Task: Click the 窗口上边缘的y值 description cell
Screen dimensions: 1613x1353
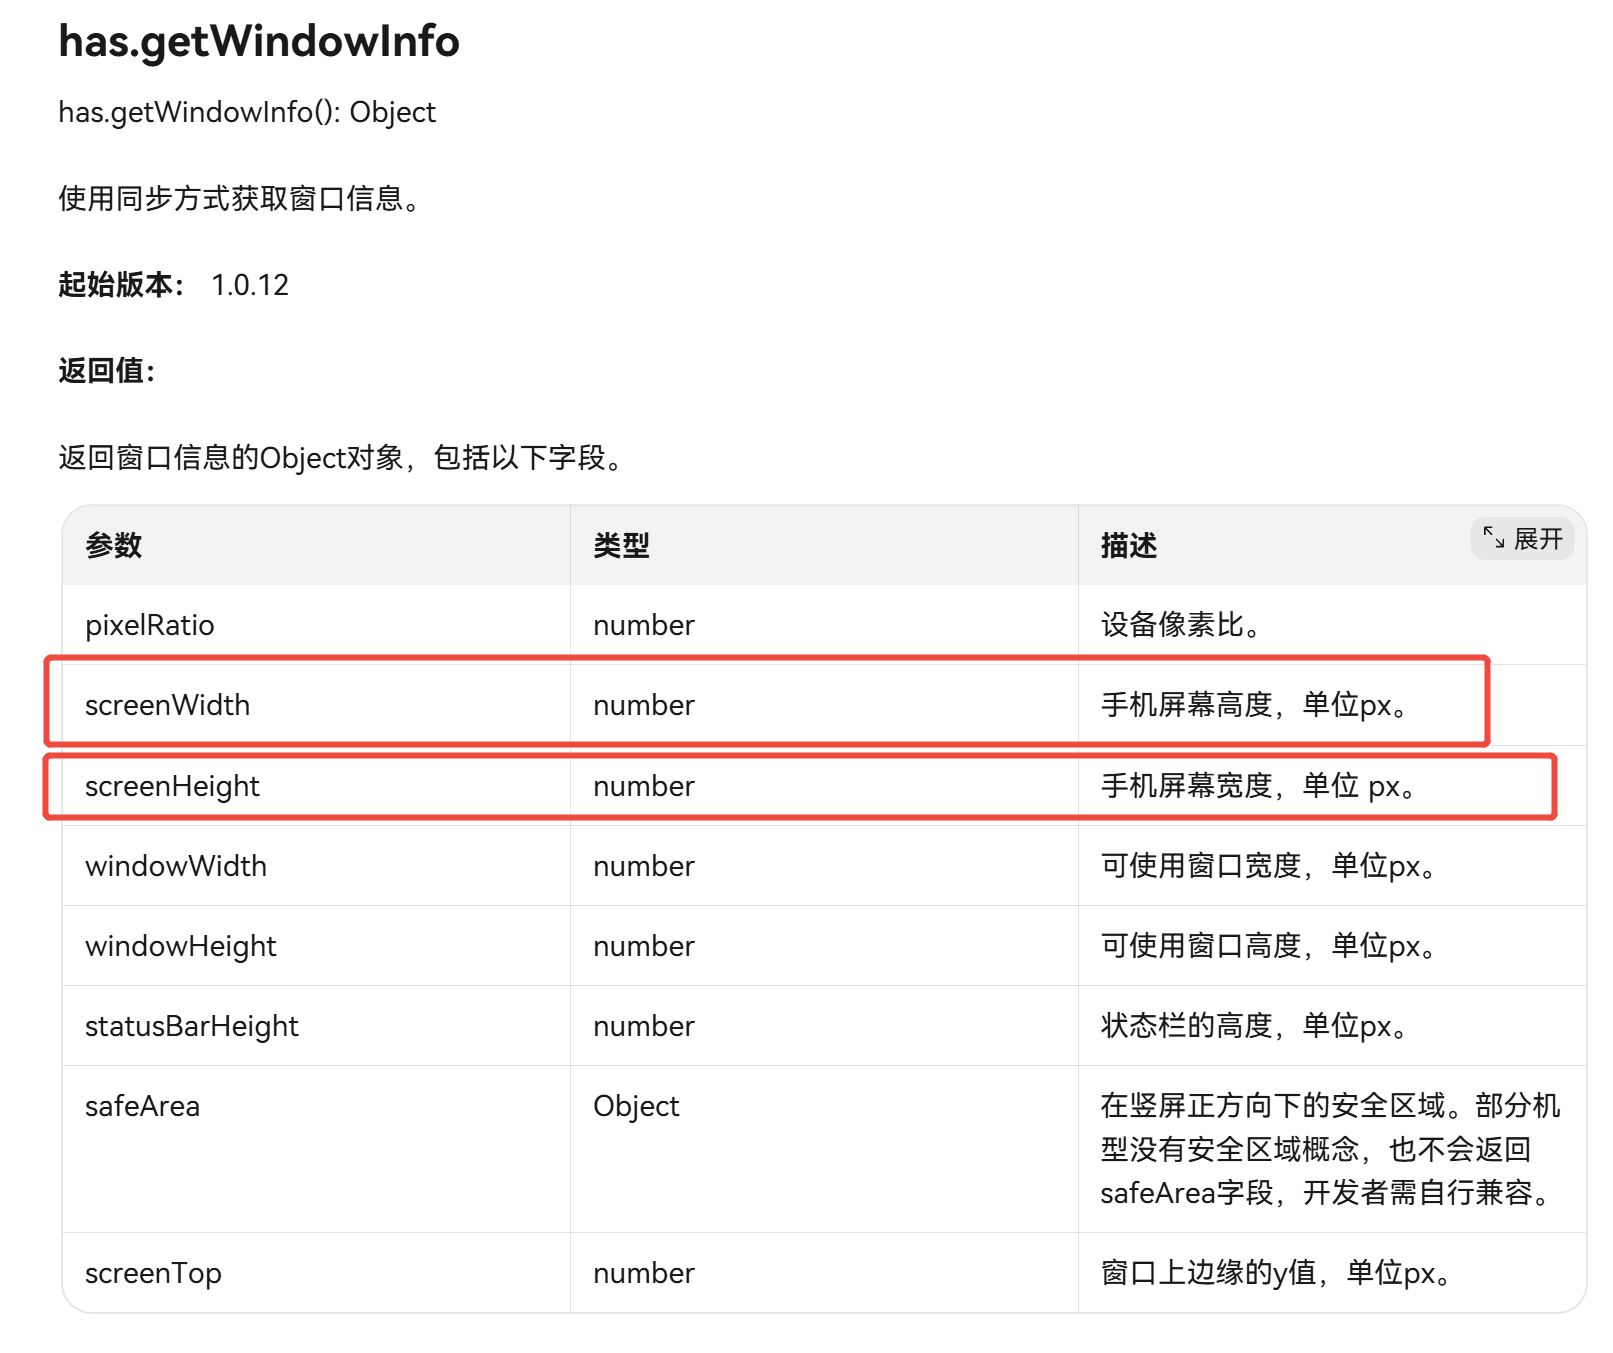Action: [1275, 1273]
